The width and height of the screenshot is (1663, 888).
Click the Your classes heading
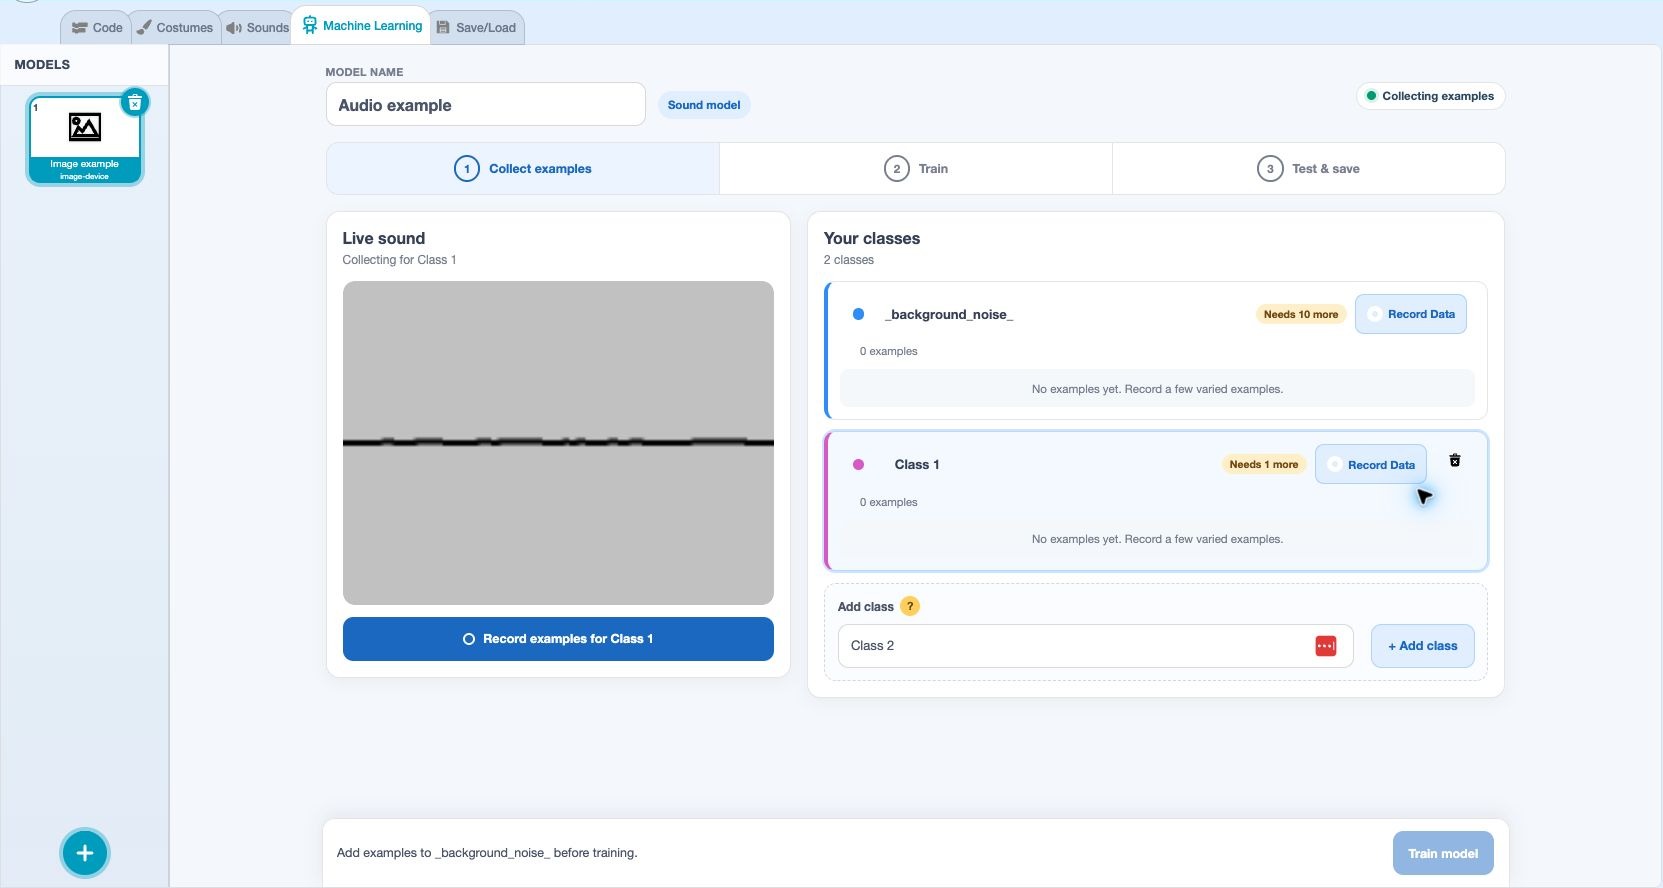click(872, 238)
